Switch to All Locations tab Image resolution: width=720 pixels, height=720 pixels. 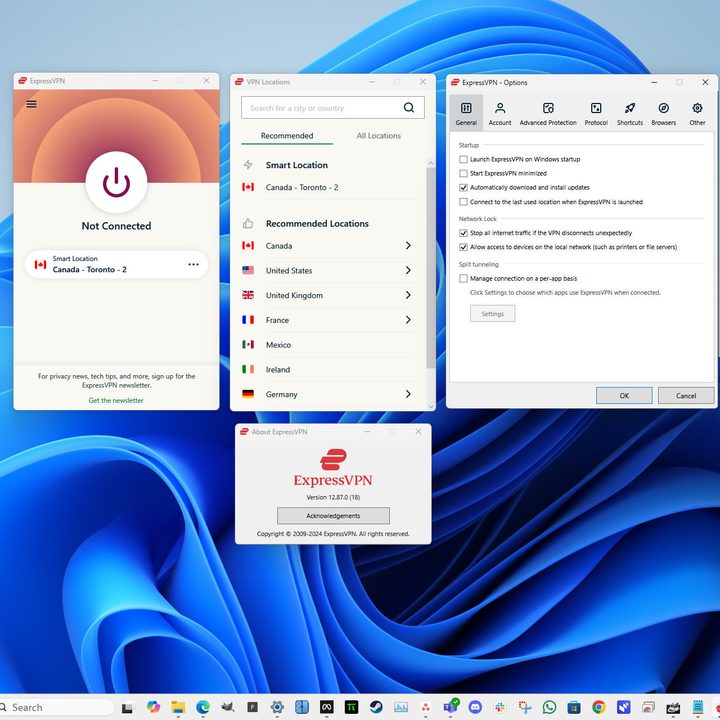pyautogui.click(x=379, y=136)
